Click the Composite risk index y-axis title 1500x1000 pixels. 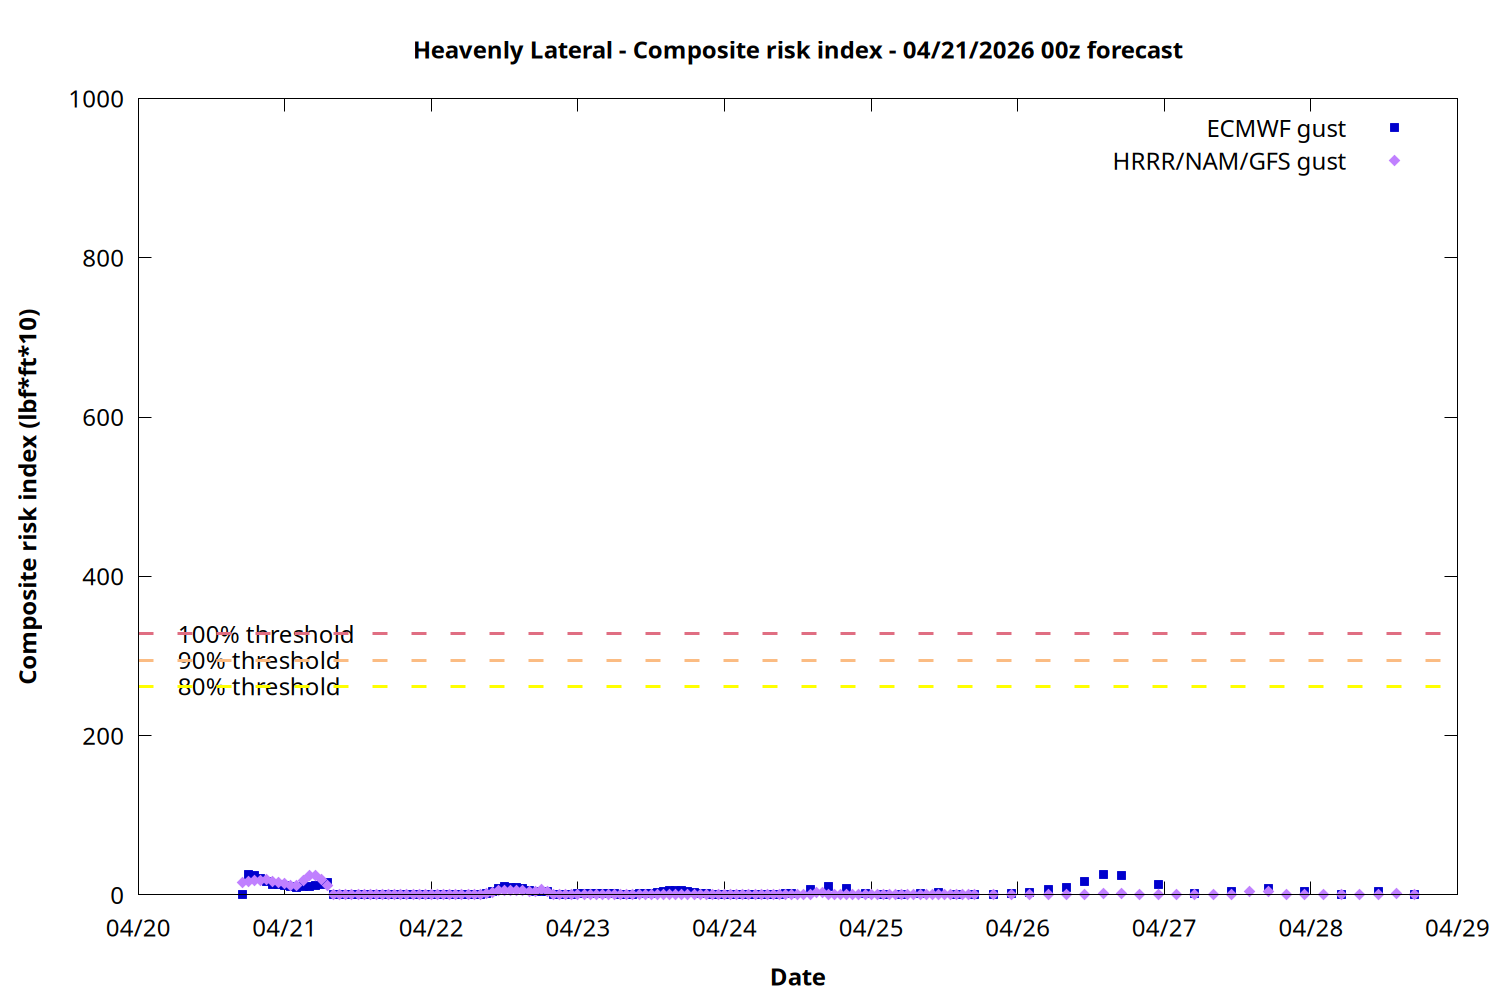click(x=28, y=496)
